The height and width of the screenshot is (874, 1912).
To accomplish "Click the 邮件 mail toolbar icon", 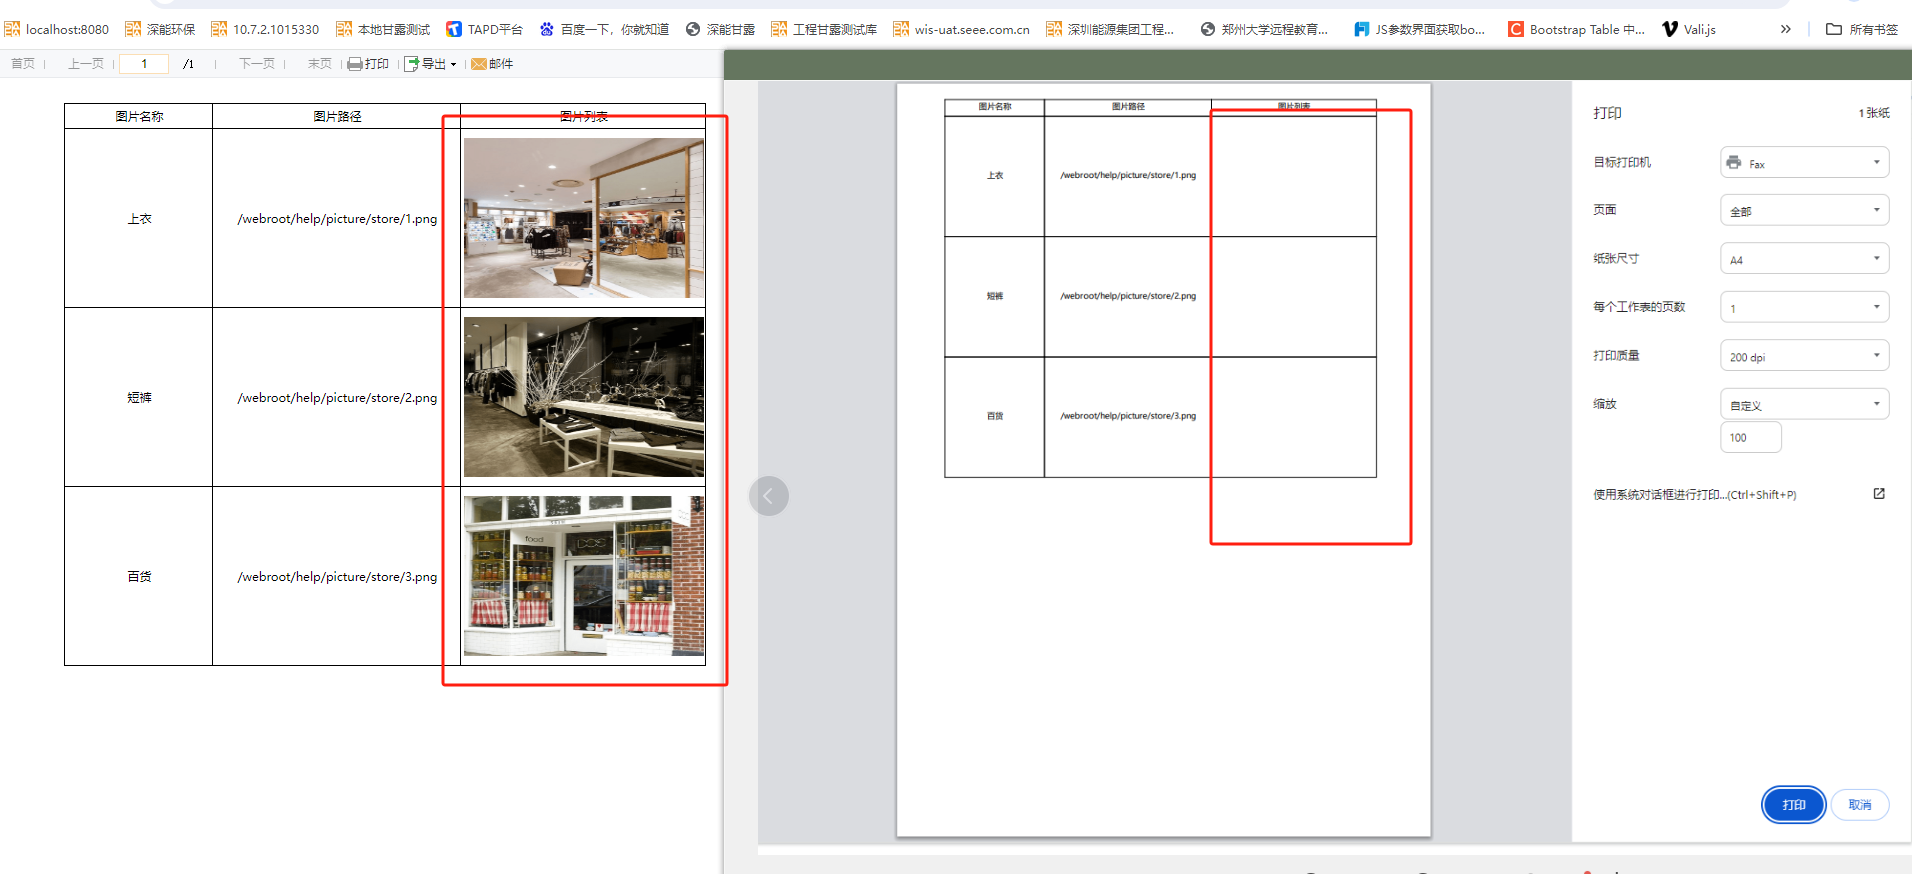I will (x=492, y=64).
